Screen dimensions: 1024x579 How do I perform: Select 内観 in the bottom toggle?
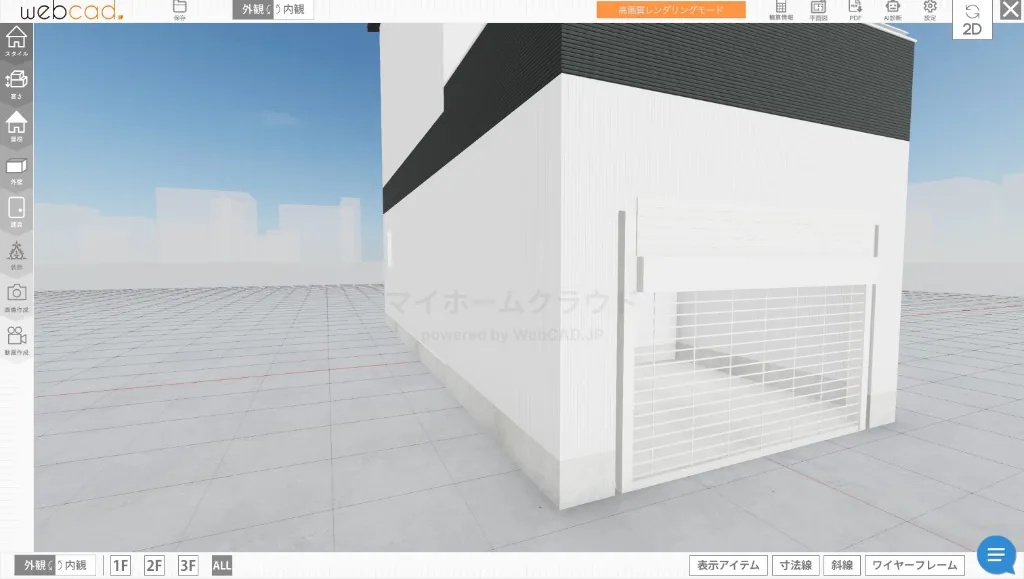(76, 565)
